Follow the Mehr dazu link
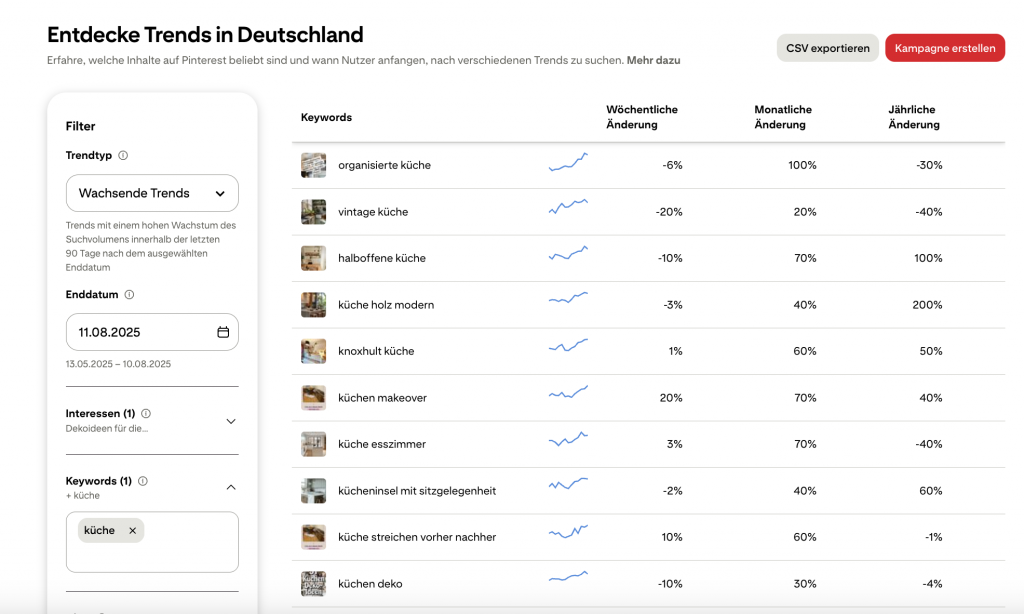Viewport: 1024px width, 614px height. pos(653,60)
